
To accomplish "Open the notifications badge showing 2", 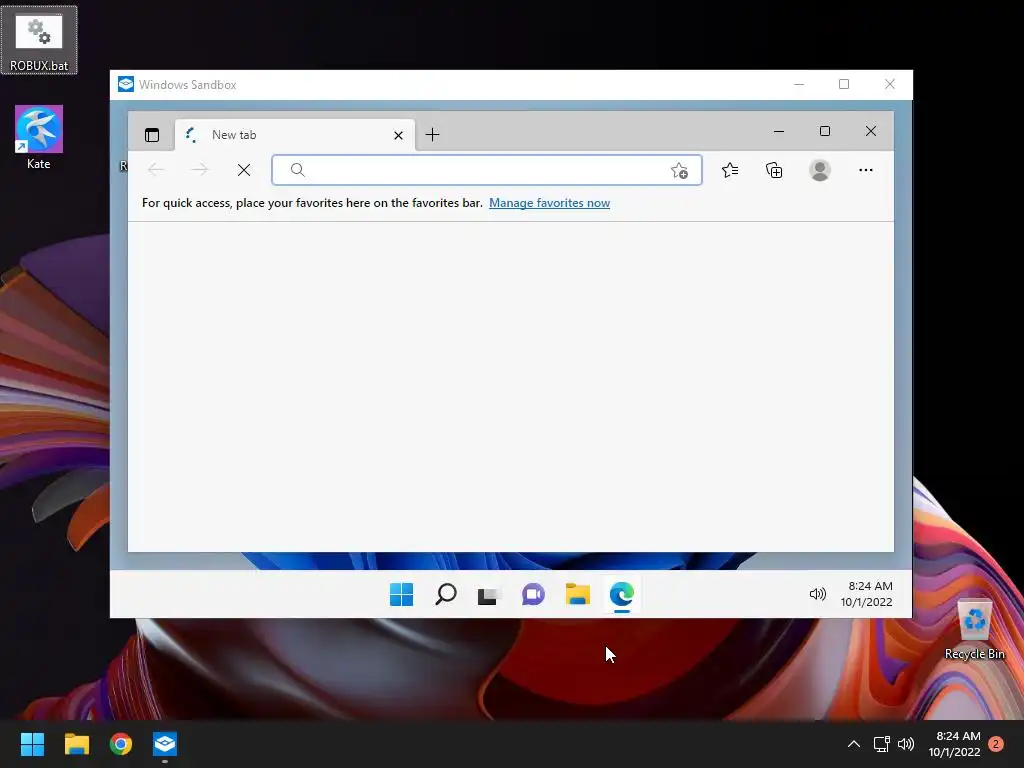I will click(995, 744).
